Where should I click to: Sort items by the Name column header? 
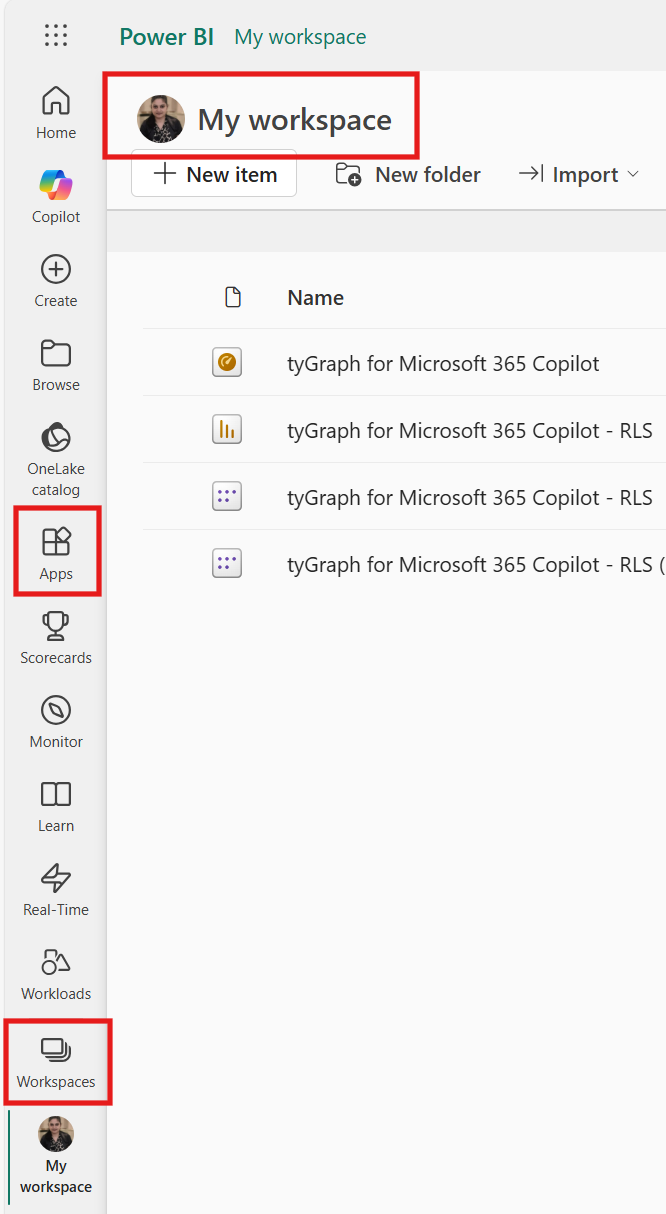[x=315, y=298]
